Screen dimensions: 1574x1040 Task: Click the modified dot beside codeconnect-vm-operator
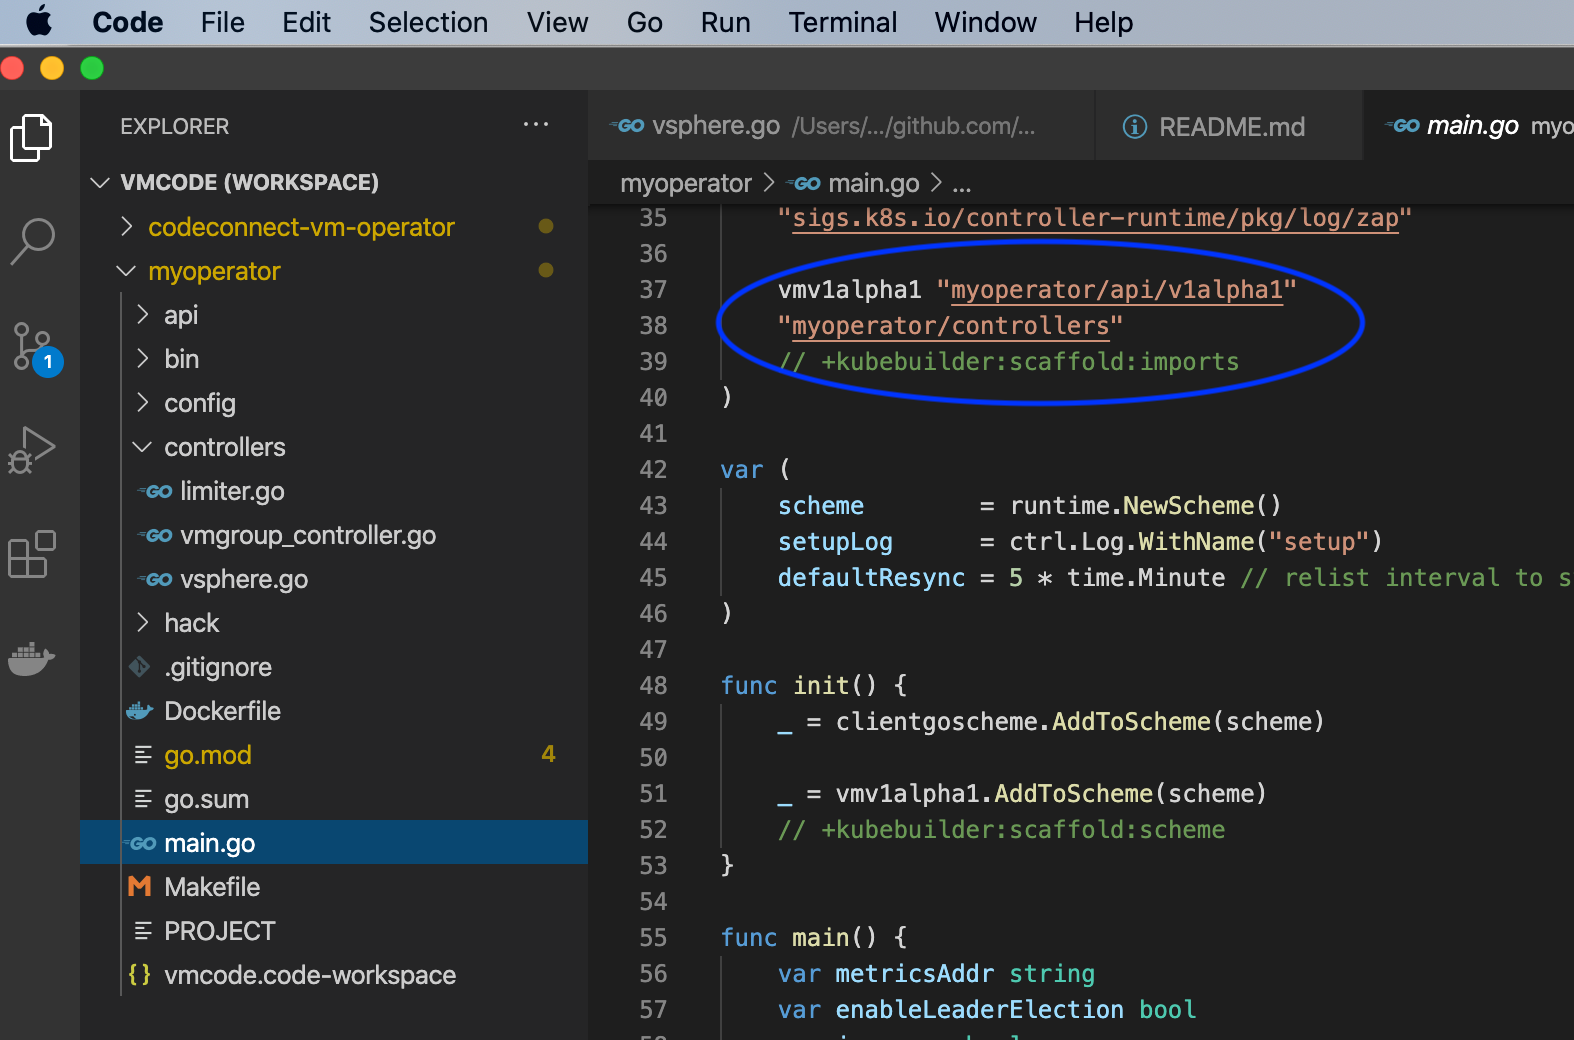546,226
